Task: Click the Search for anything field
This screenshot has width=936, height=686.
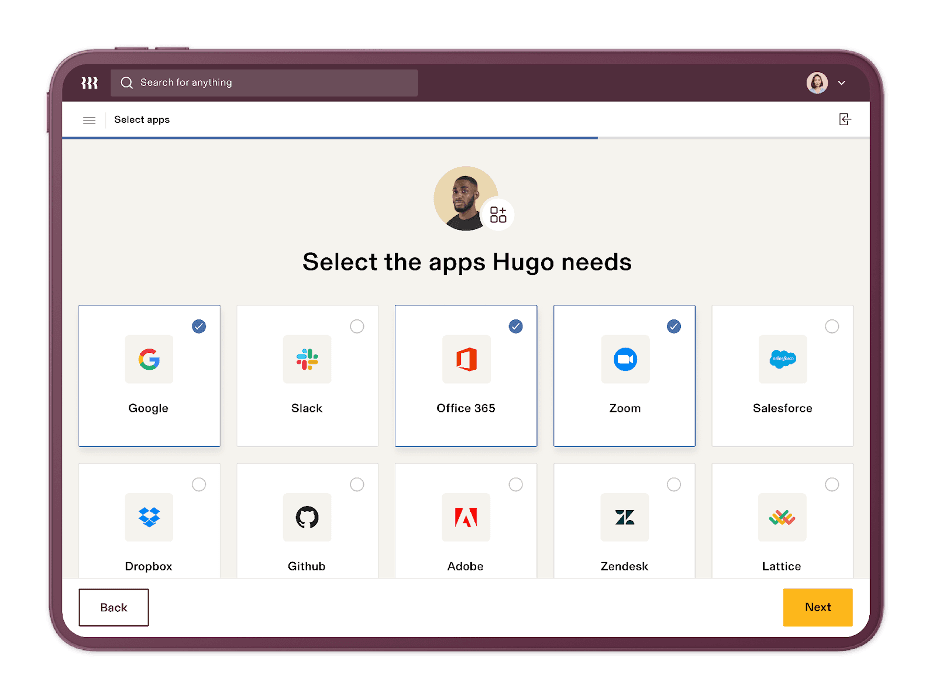Action: [264, 83]
